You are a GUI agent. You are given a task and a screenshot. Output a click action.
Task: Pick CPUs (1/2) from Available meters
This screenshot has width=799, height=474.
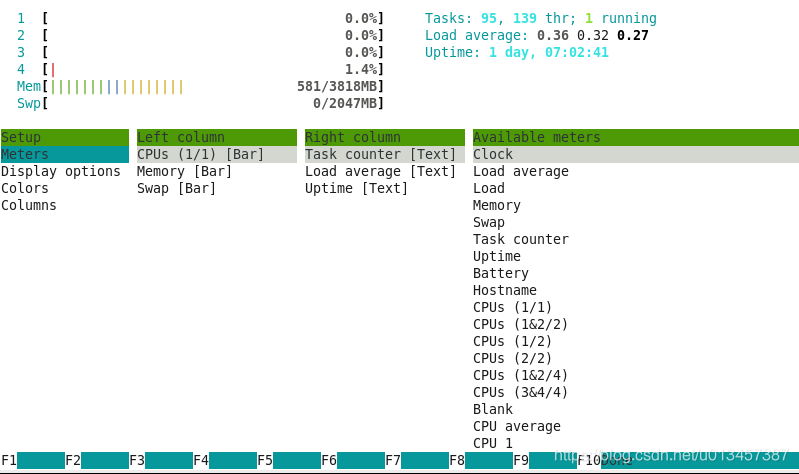click(x=512, y=341)
